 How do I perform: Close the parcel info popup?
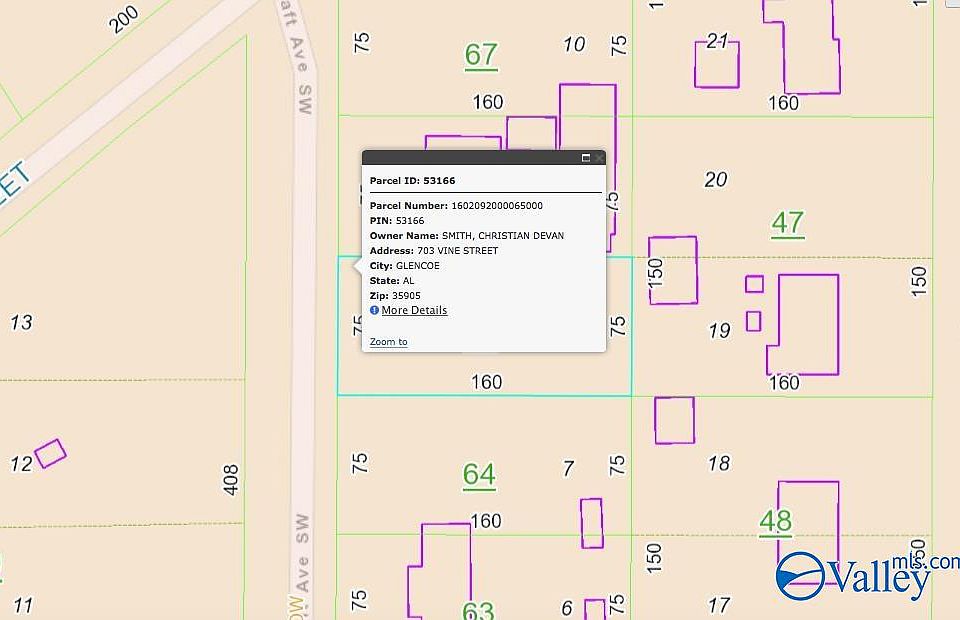[x=599, y=158]
